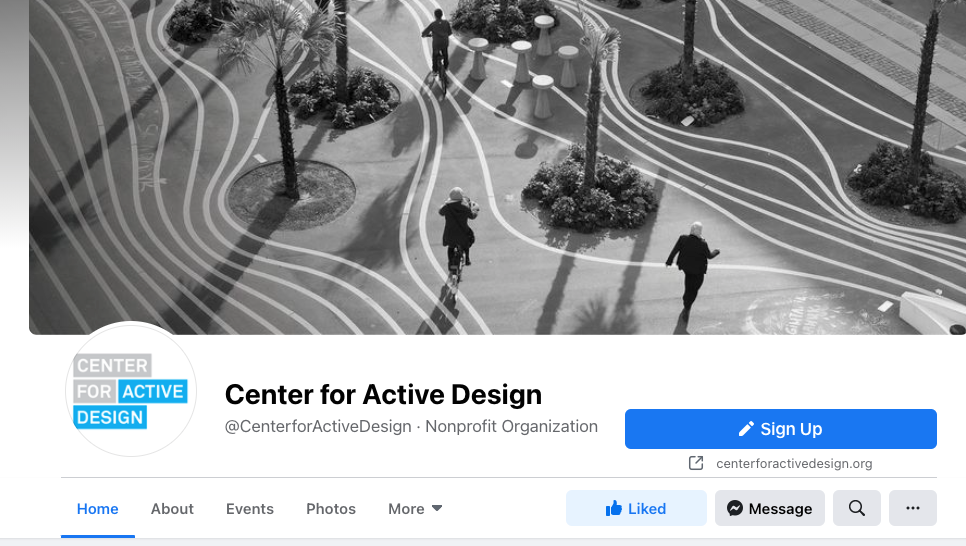Send a message via Message button
This screenshot has height=546, width=966.
click(x=769, y=508)
